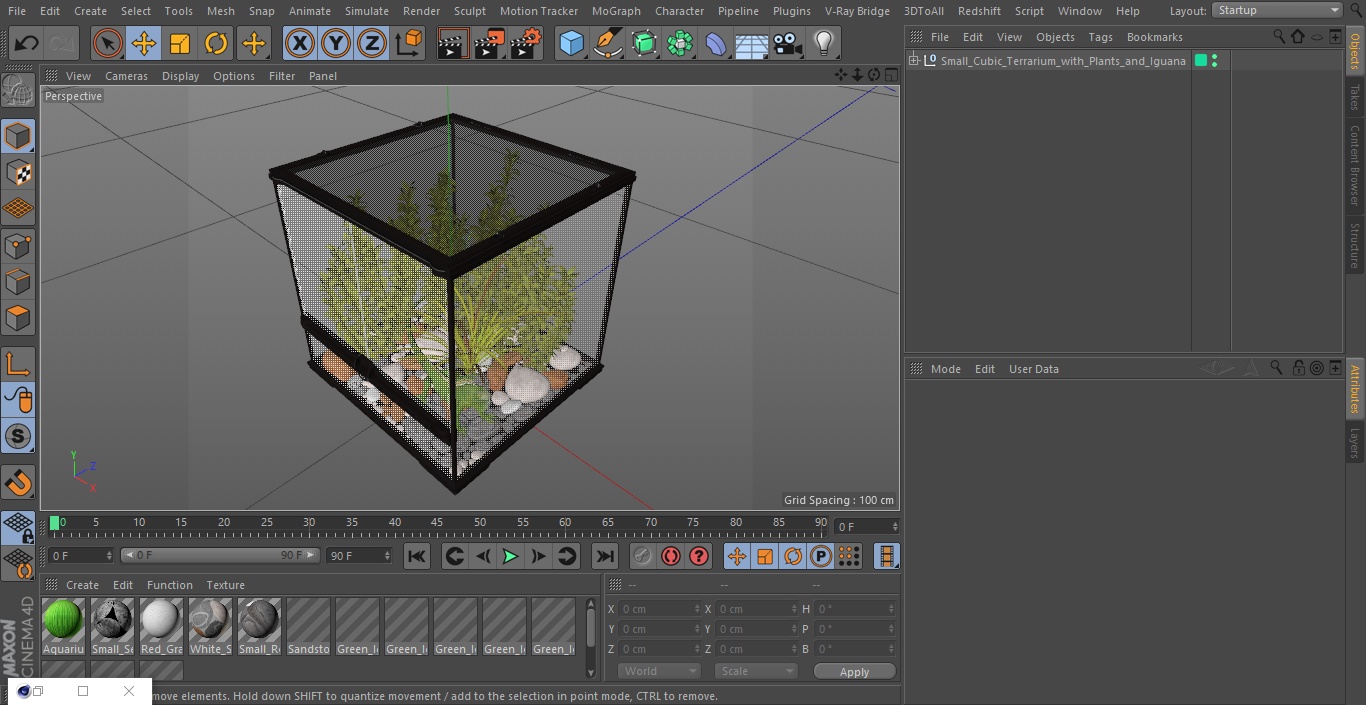Screen dimensions: 1366x705
Task: Switch to the Takes side tab
Action: click(1355, 97)
